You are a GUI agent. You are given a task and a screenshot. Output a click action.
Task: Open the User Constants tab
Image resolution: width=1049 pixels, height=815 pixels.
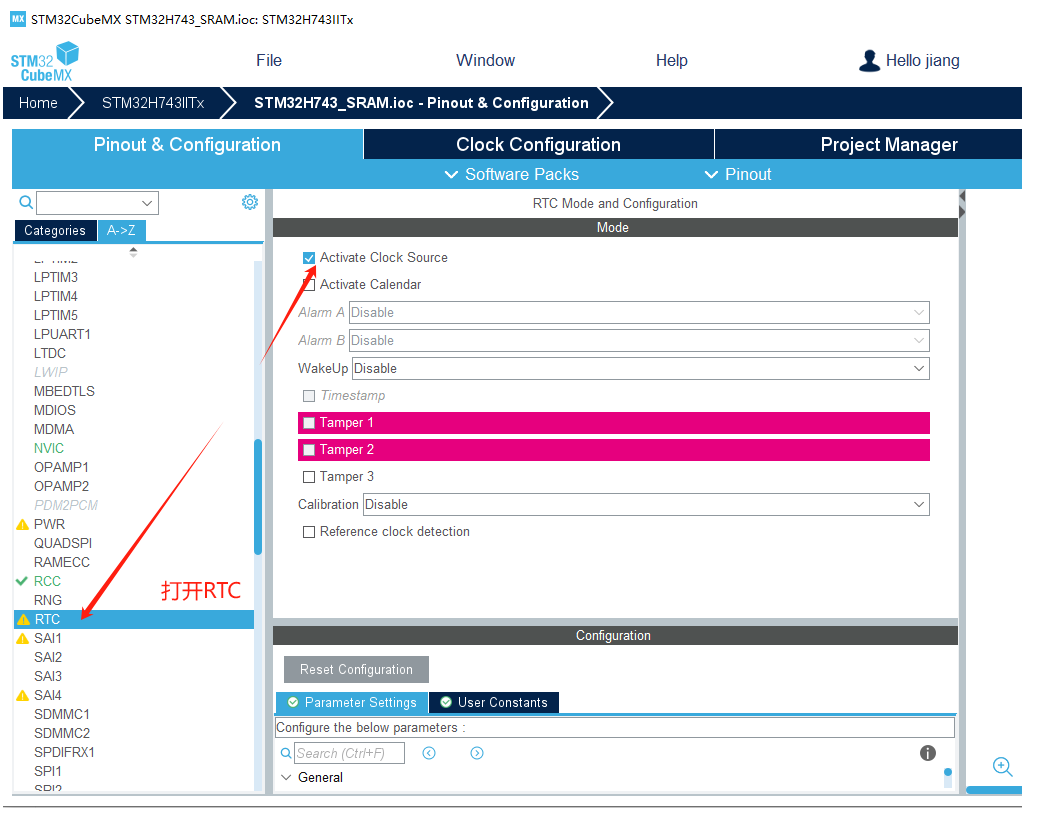(494, 703)
